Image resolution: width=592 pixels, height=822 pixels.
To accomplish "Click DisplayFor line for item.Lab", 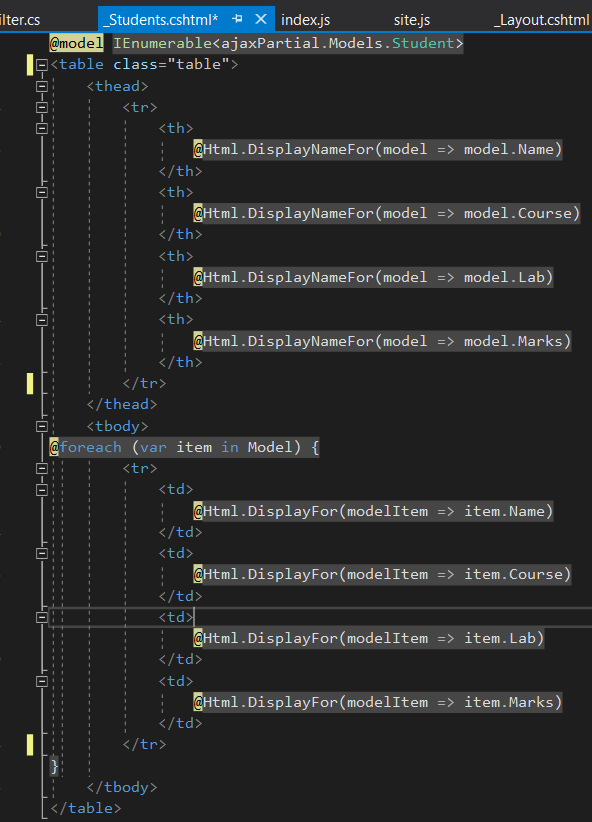I will [x=369, y=639].
